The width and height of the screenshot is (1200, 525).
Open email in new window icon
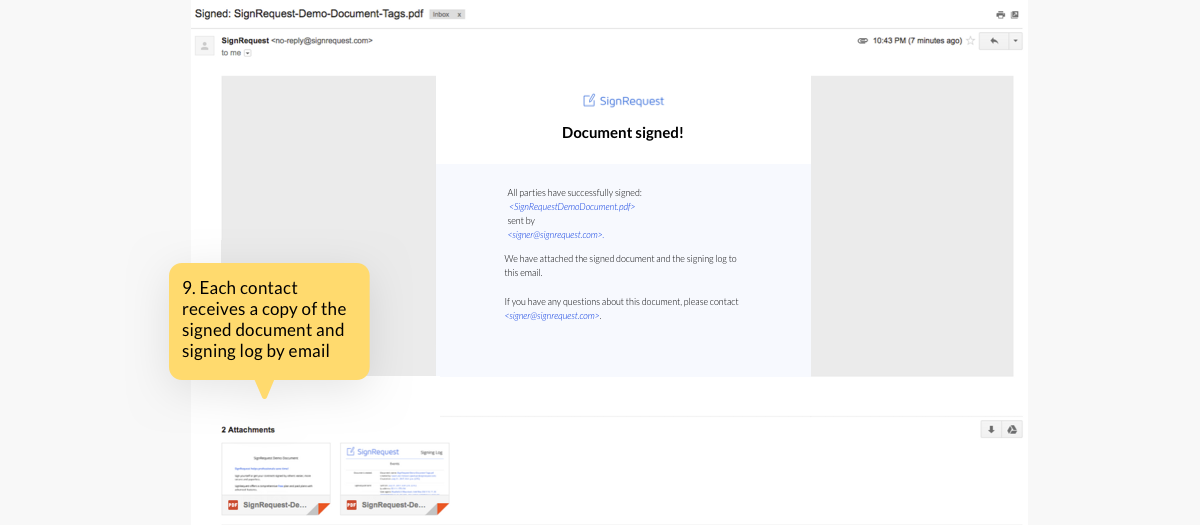(1014, 15)
